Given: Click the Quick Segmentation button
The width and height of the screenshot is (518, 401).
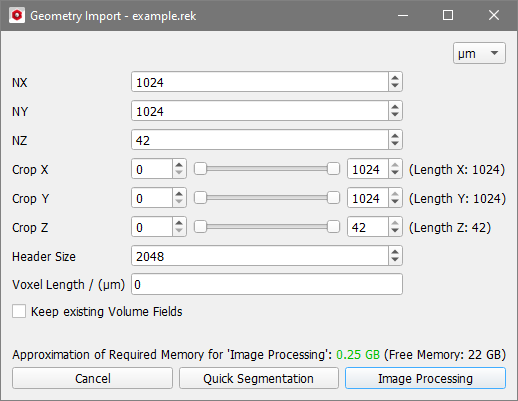Looking at the screenshot, I should [x=259, y=378].
